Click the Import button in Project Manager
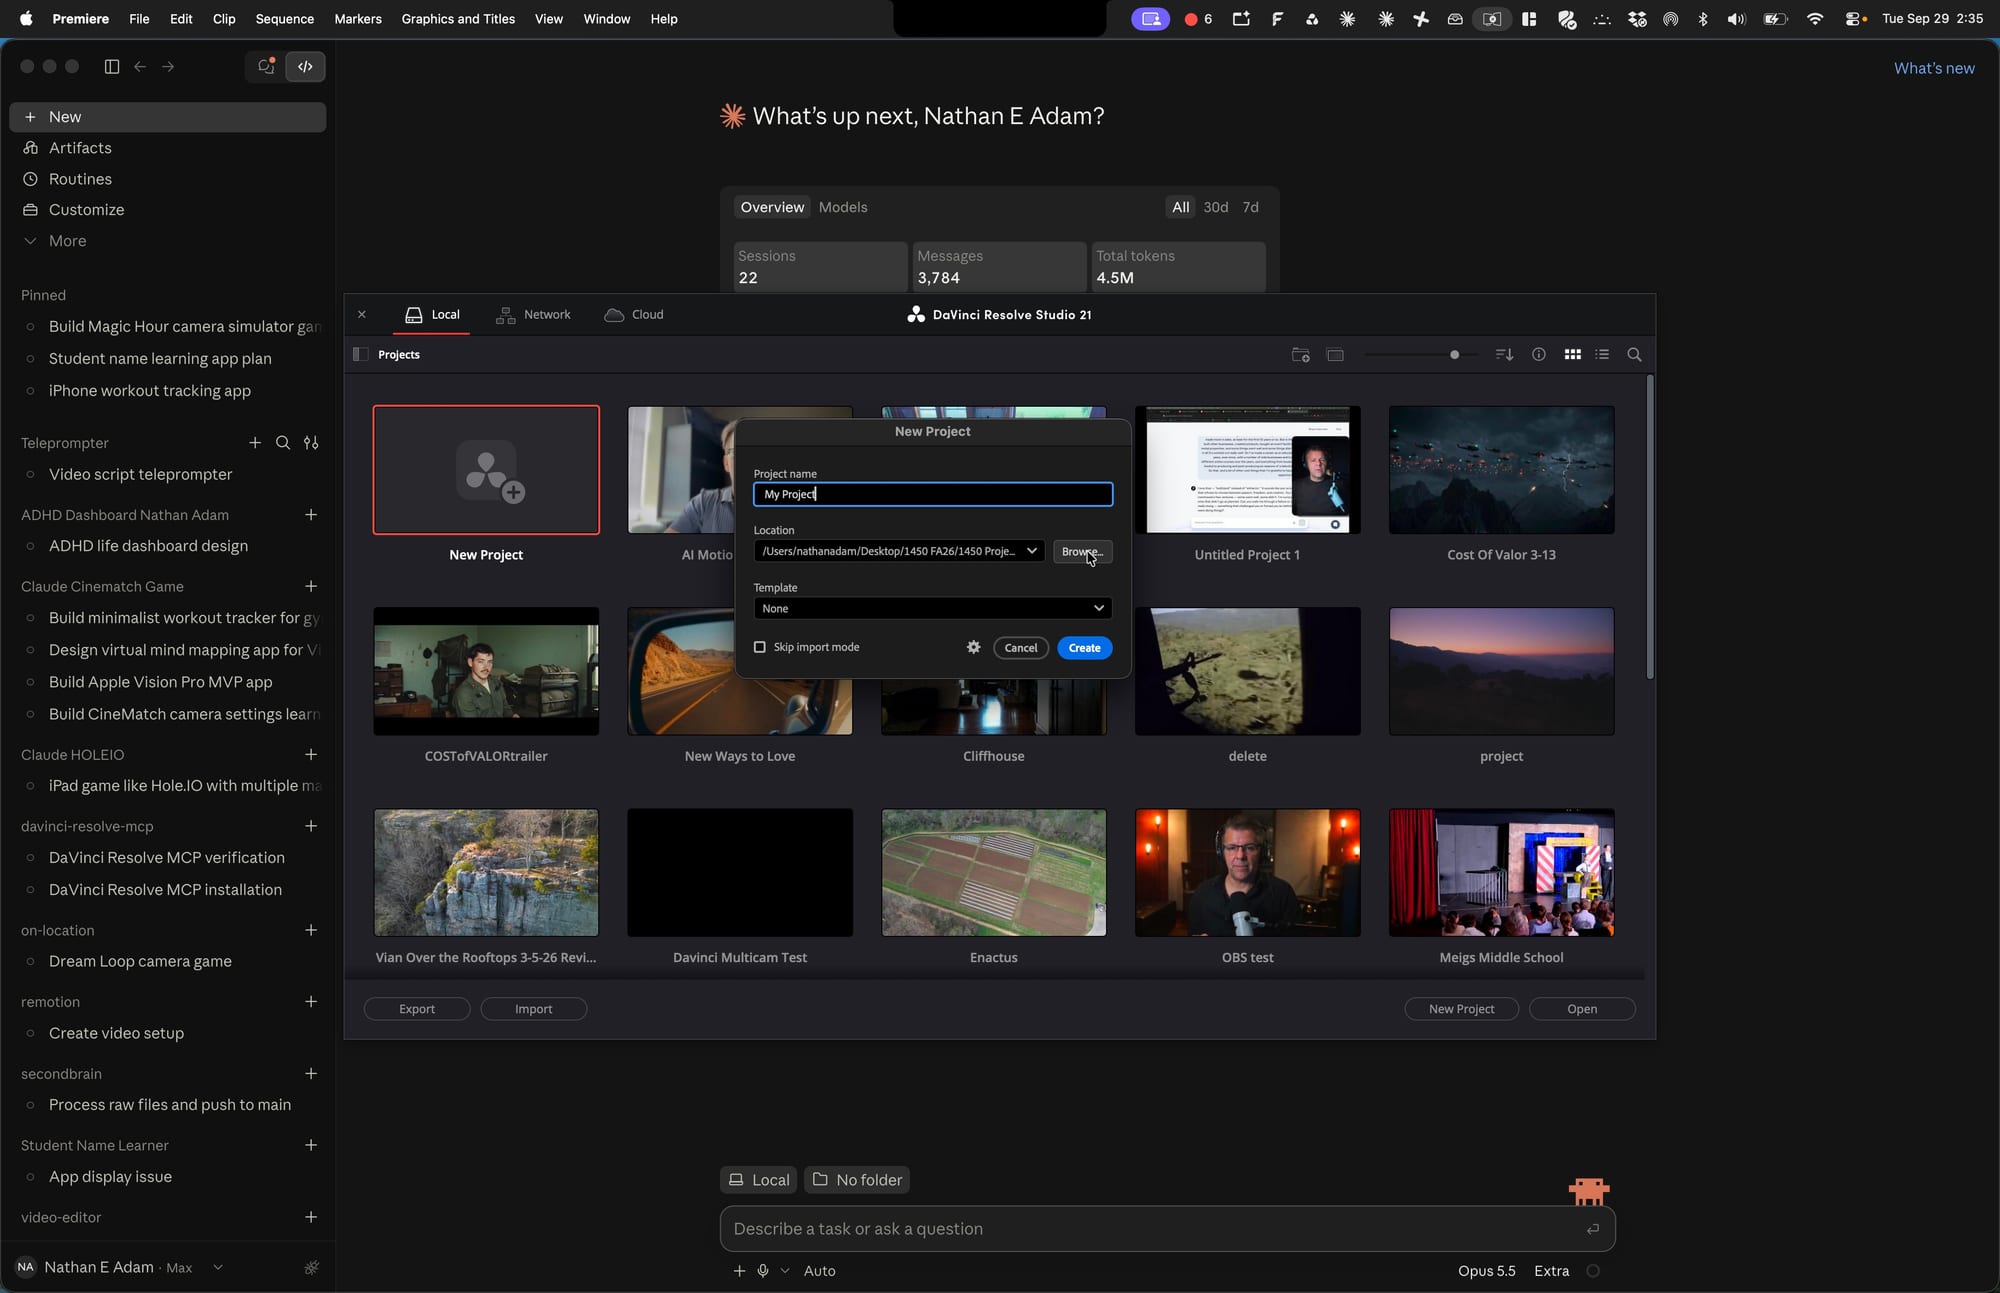 [x=533, y=1009]
